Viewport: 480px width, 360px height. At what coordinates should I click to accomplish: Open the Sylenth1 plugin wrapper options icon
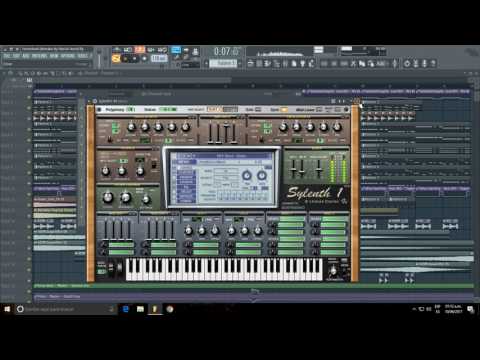(x=95, y=101)
